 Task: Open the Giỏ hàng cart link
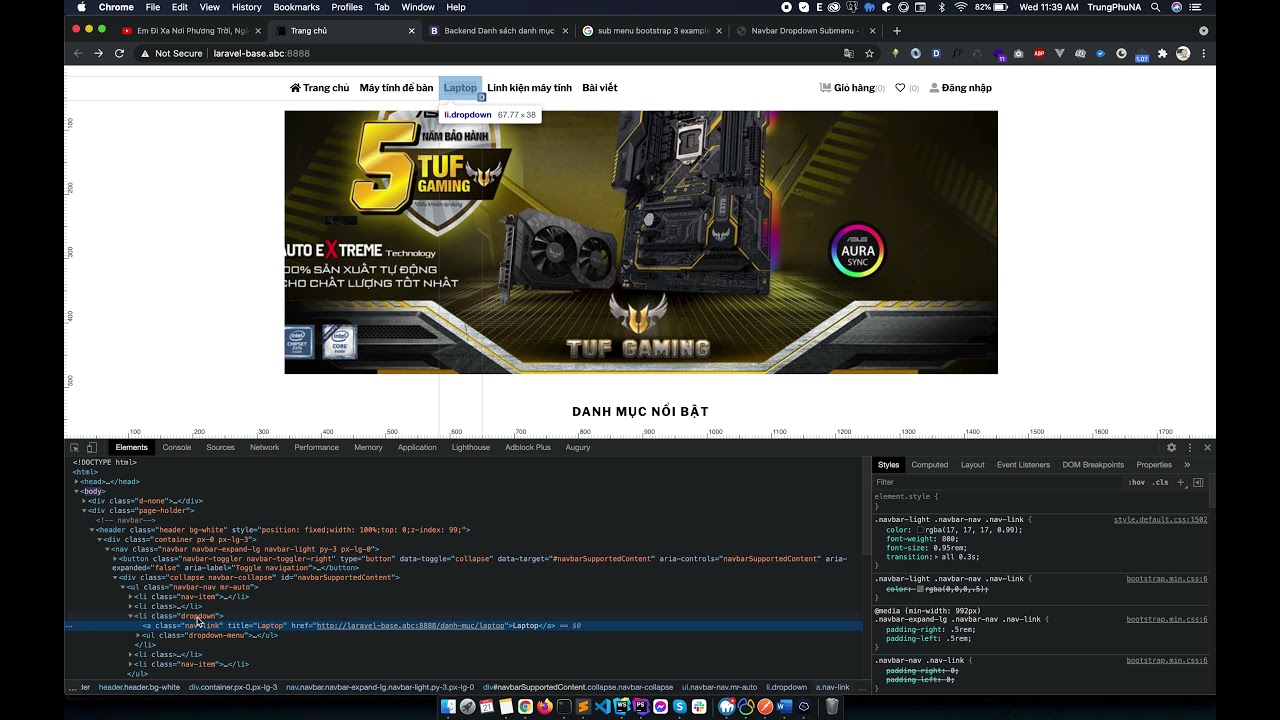click(852, 88)
